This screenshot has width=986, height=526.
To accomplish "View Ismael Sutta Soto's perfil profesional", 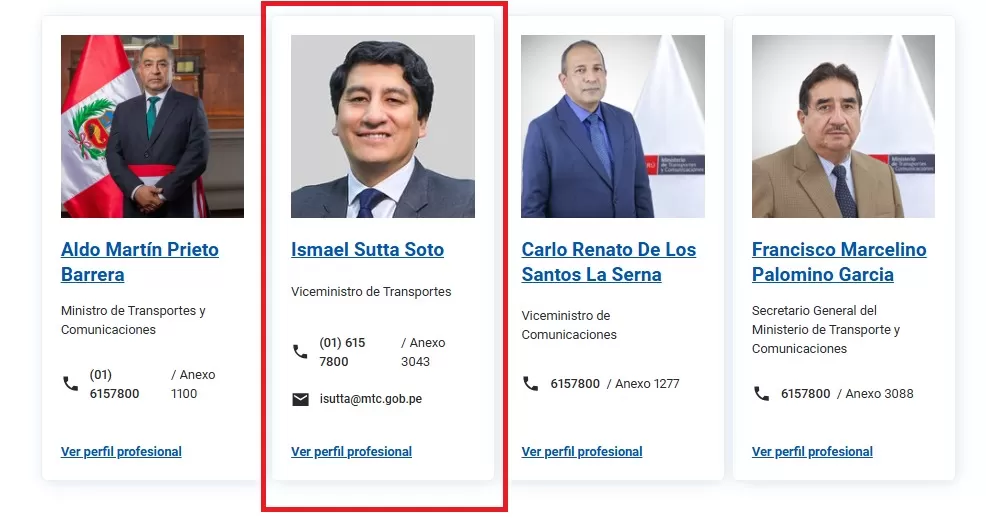I will click(352, 451).
